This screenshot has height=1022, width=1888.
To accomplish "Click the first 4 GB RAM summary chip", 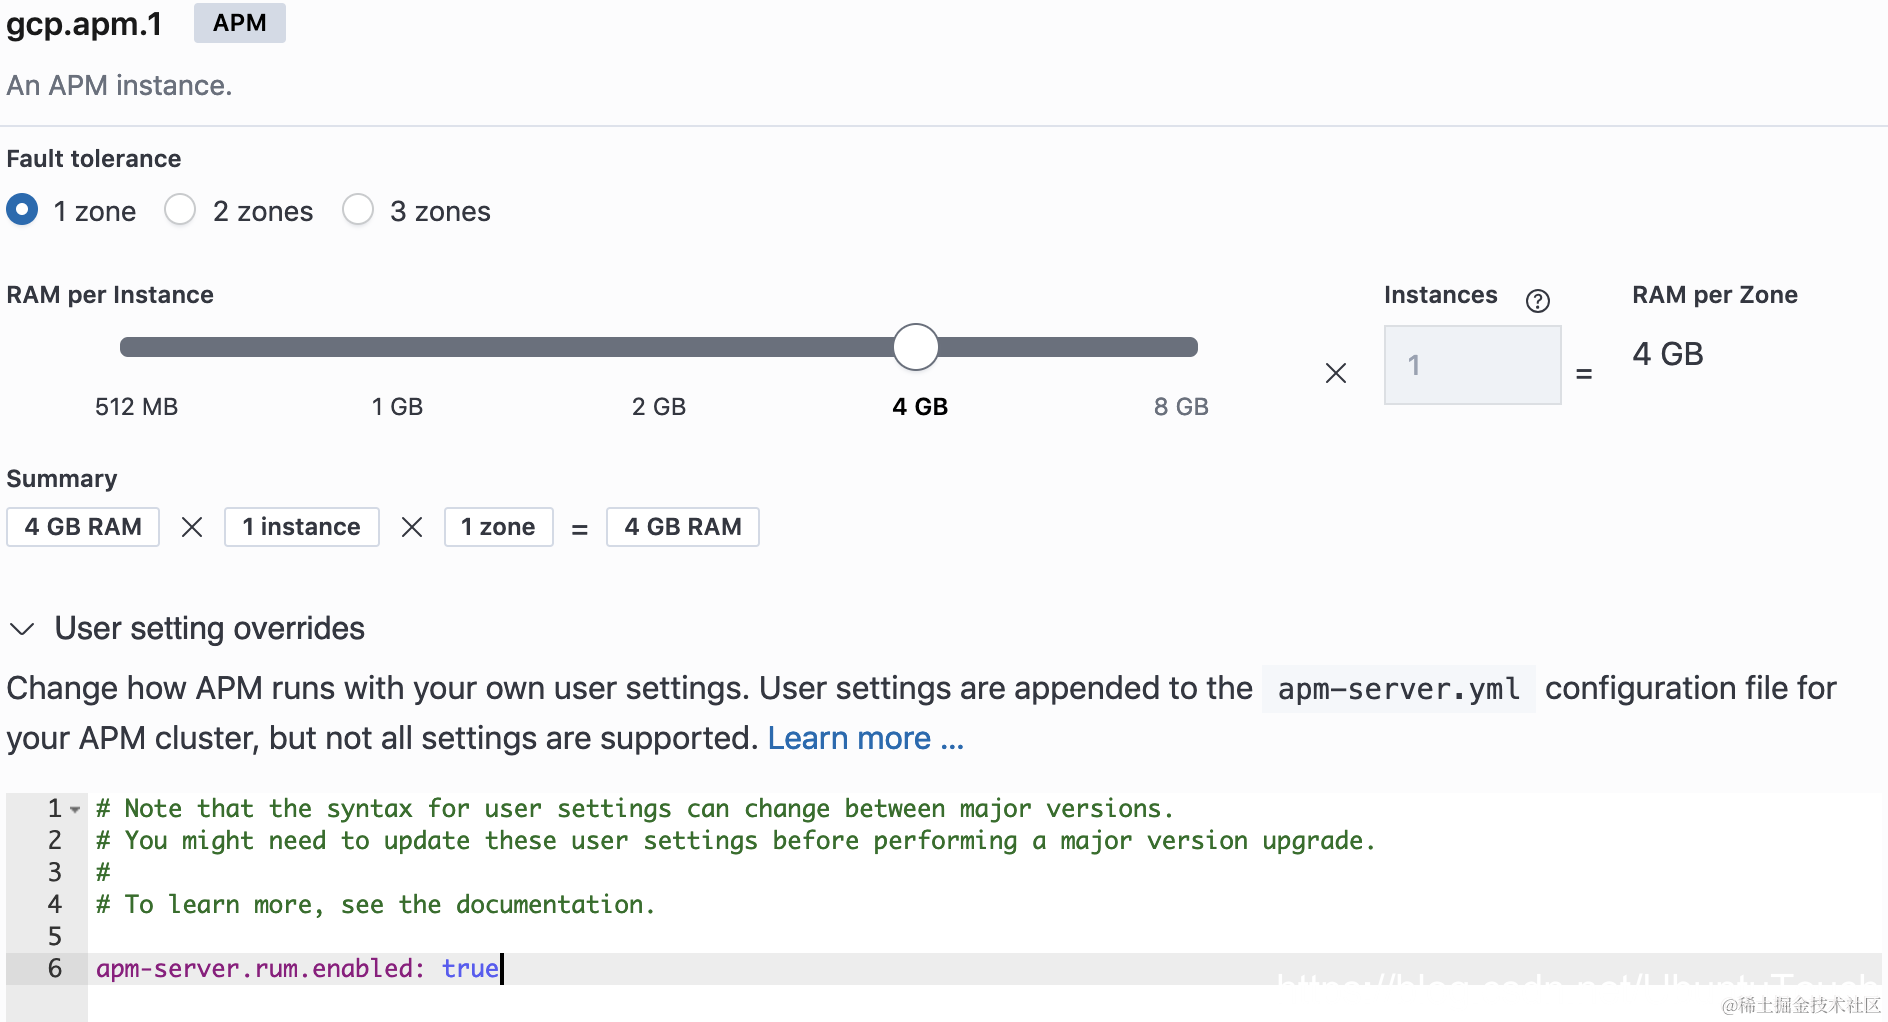I will click(83, 527).
